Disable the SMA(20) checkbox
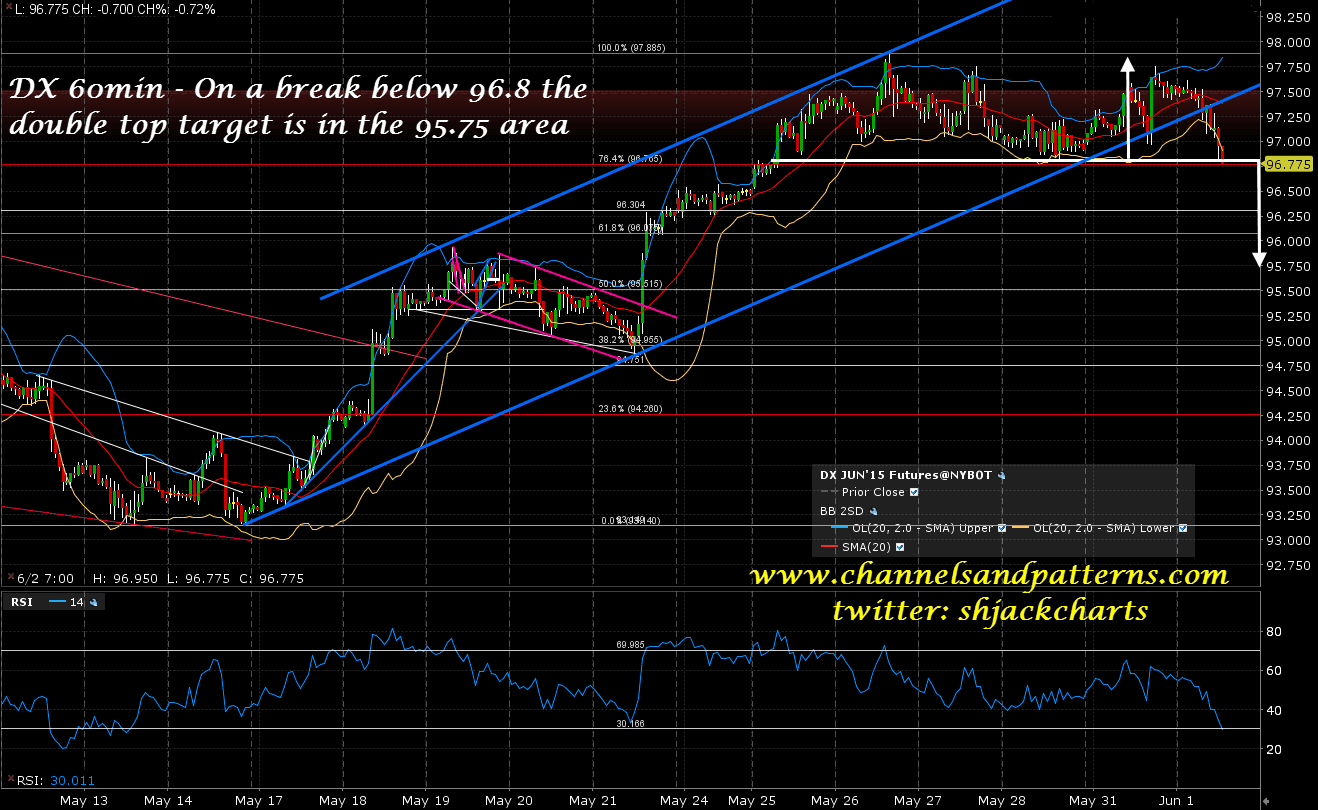The image size is (1318, 810). [900, 546]
